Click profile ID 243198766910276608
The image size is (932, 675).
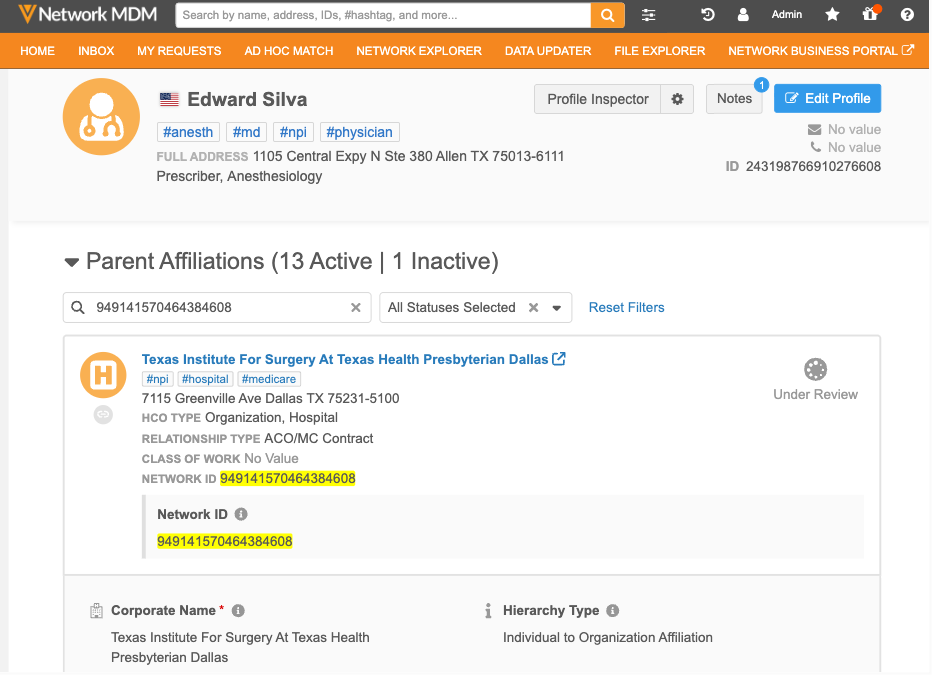pyautogui.click(x=813, y=166)
